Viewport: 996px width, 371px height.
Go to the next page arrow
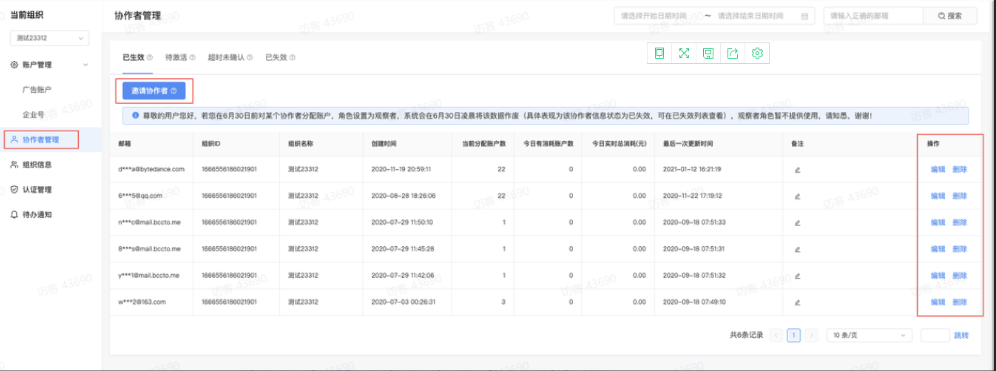coord(811,335)
